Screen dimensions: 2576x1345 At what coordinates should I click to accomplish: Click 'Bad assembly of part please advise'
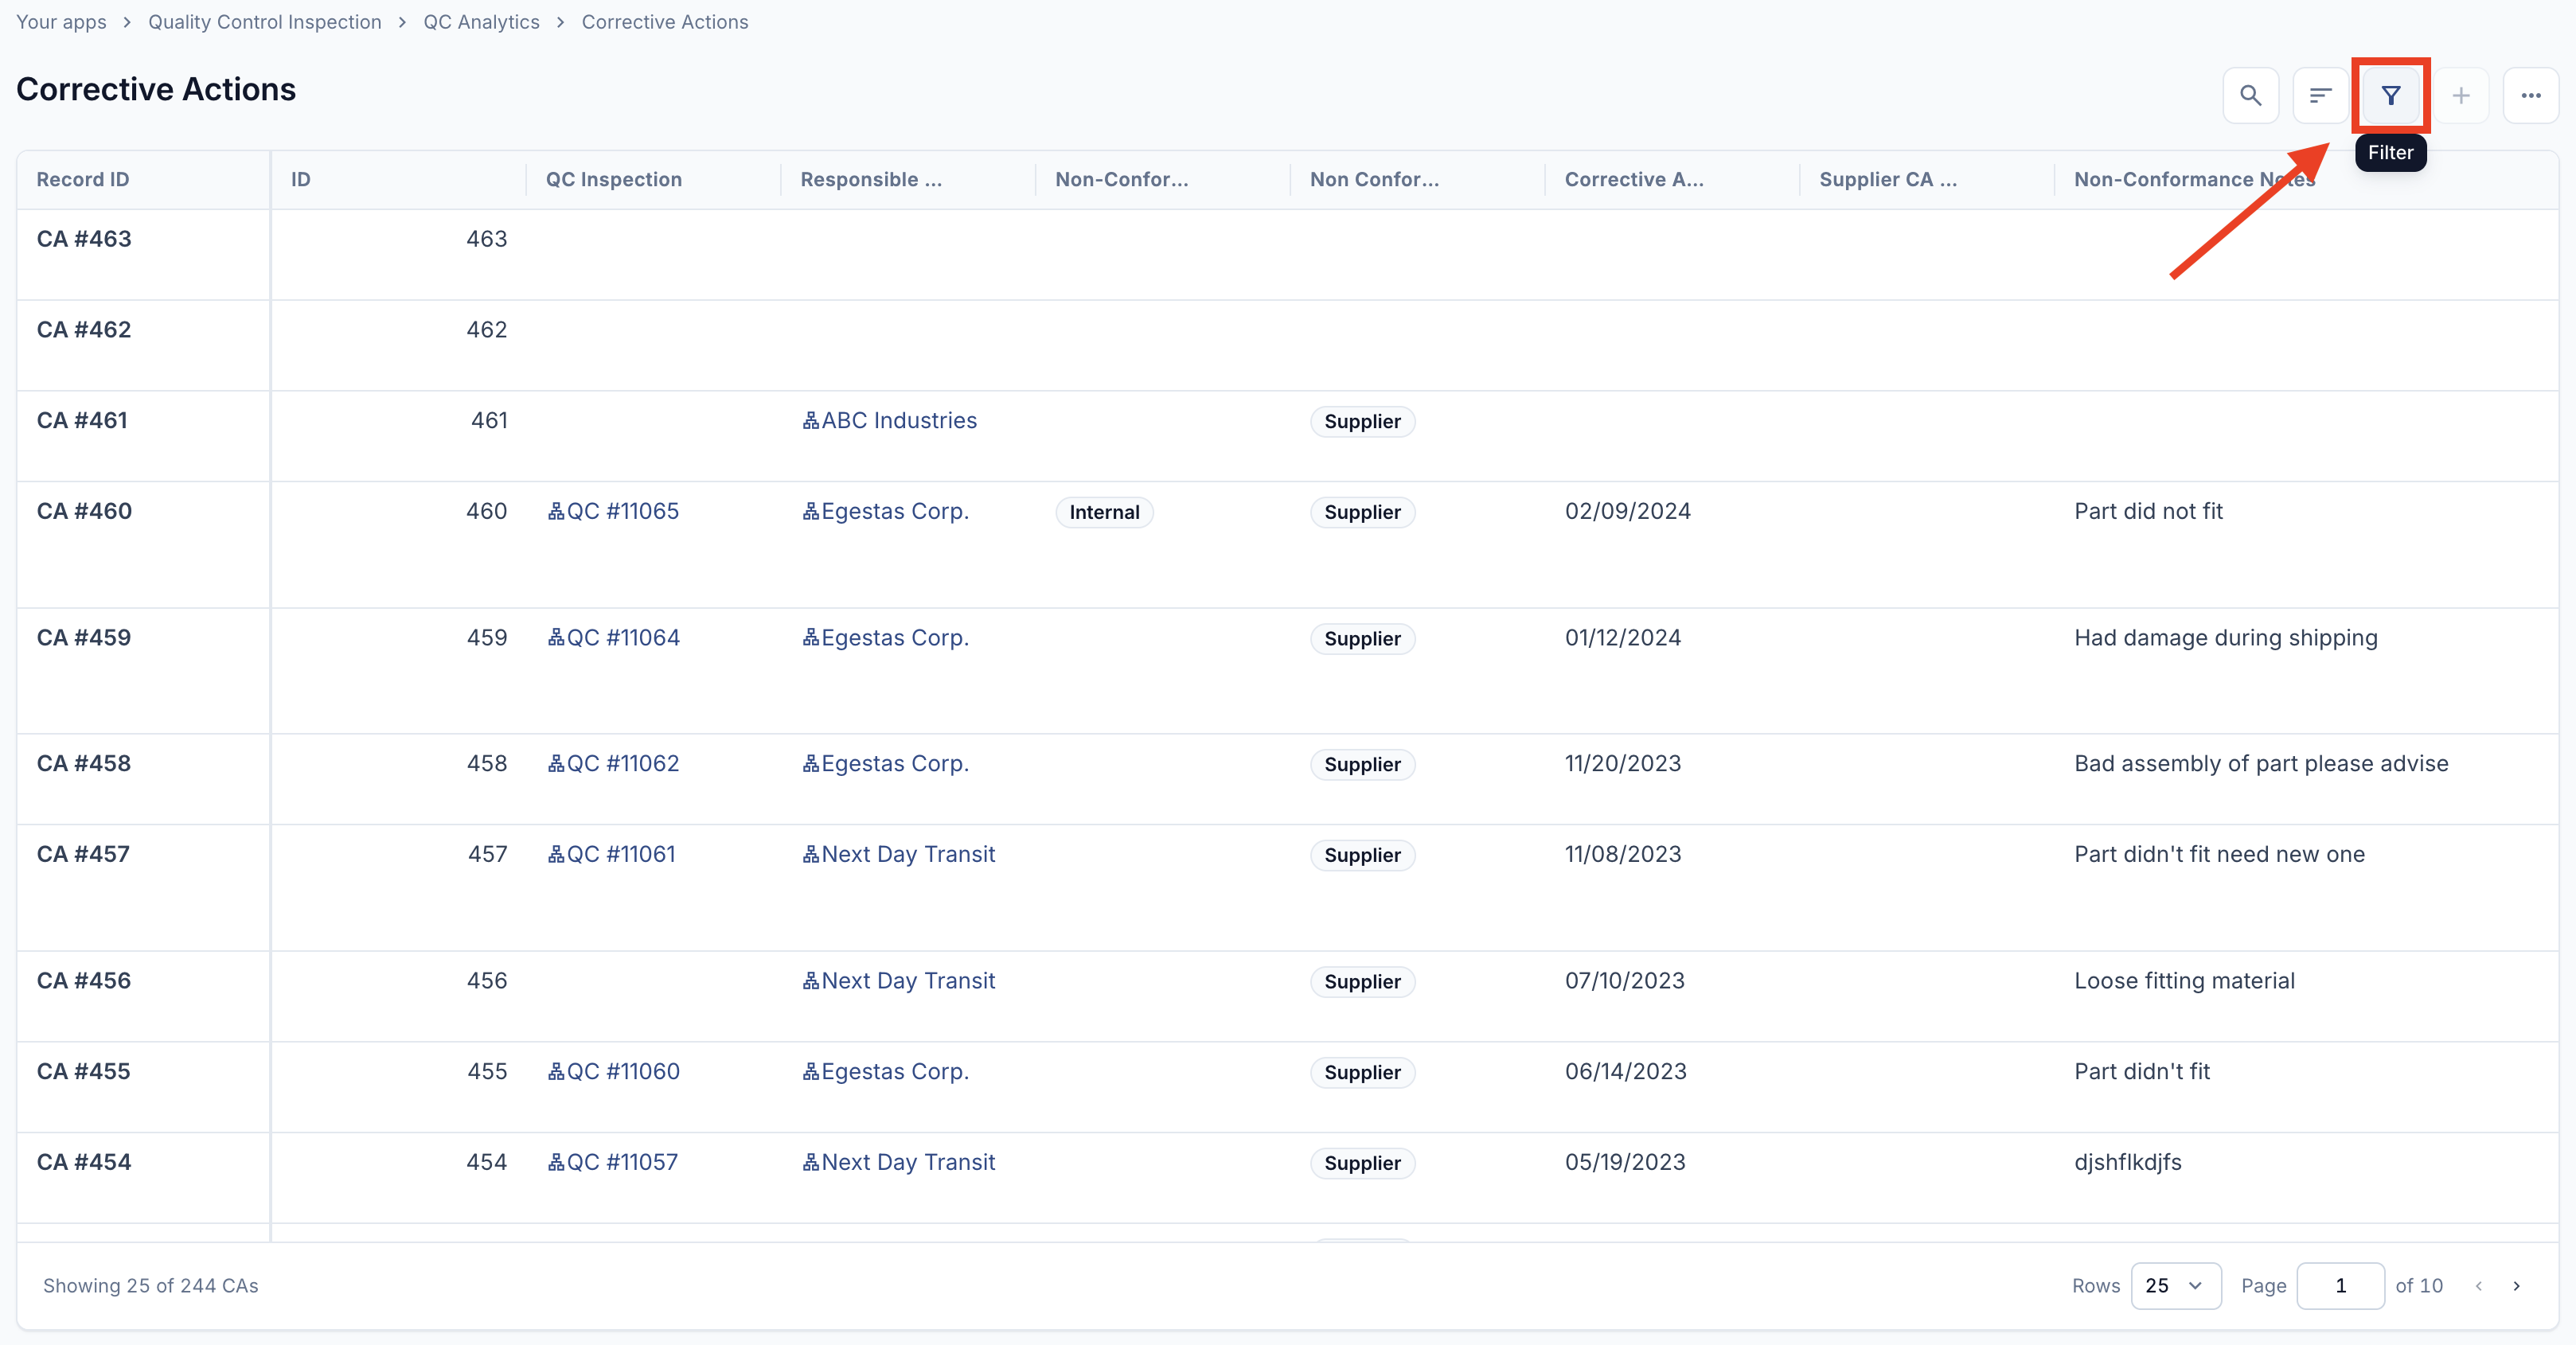tap(2261, 764)
